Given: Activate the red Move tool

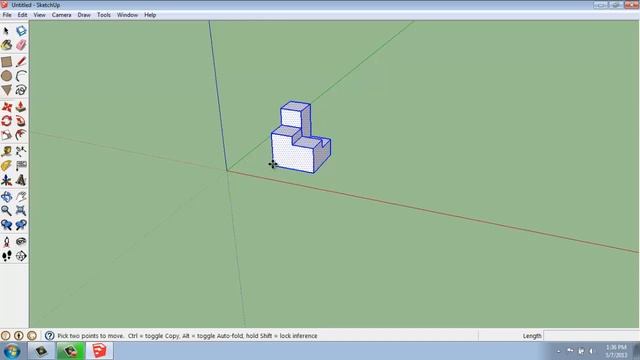Looking at the screenshot, I should pos(6,107).
